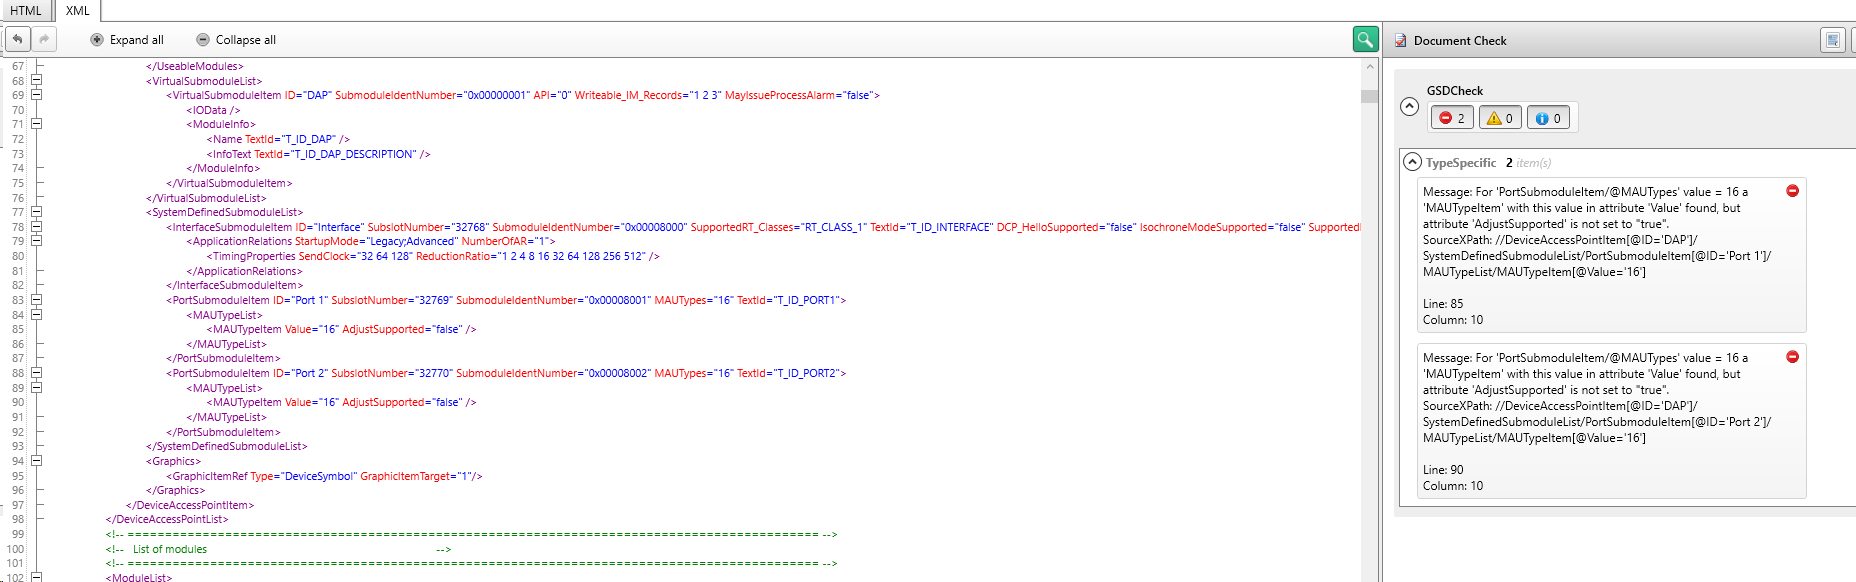Viewport: 1856px width, 582px height.
Task: Click the </UseableModules> closing tag
Action: (195, 66)
